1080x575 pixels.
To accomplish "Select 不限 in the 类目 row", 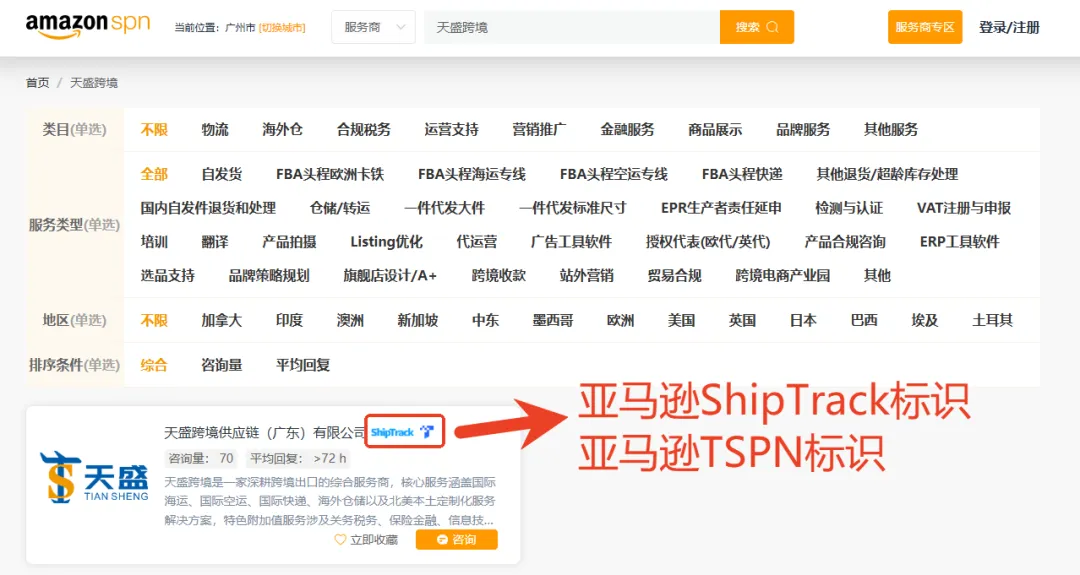I will pos(154,129).
